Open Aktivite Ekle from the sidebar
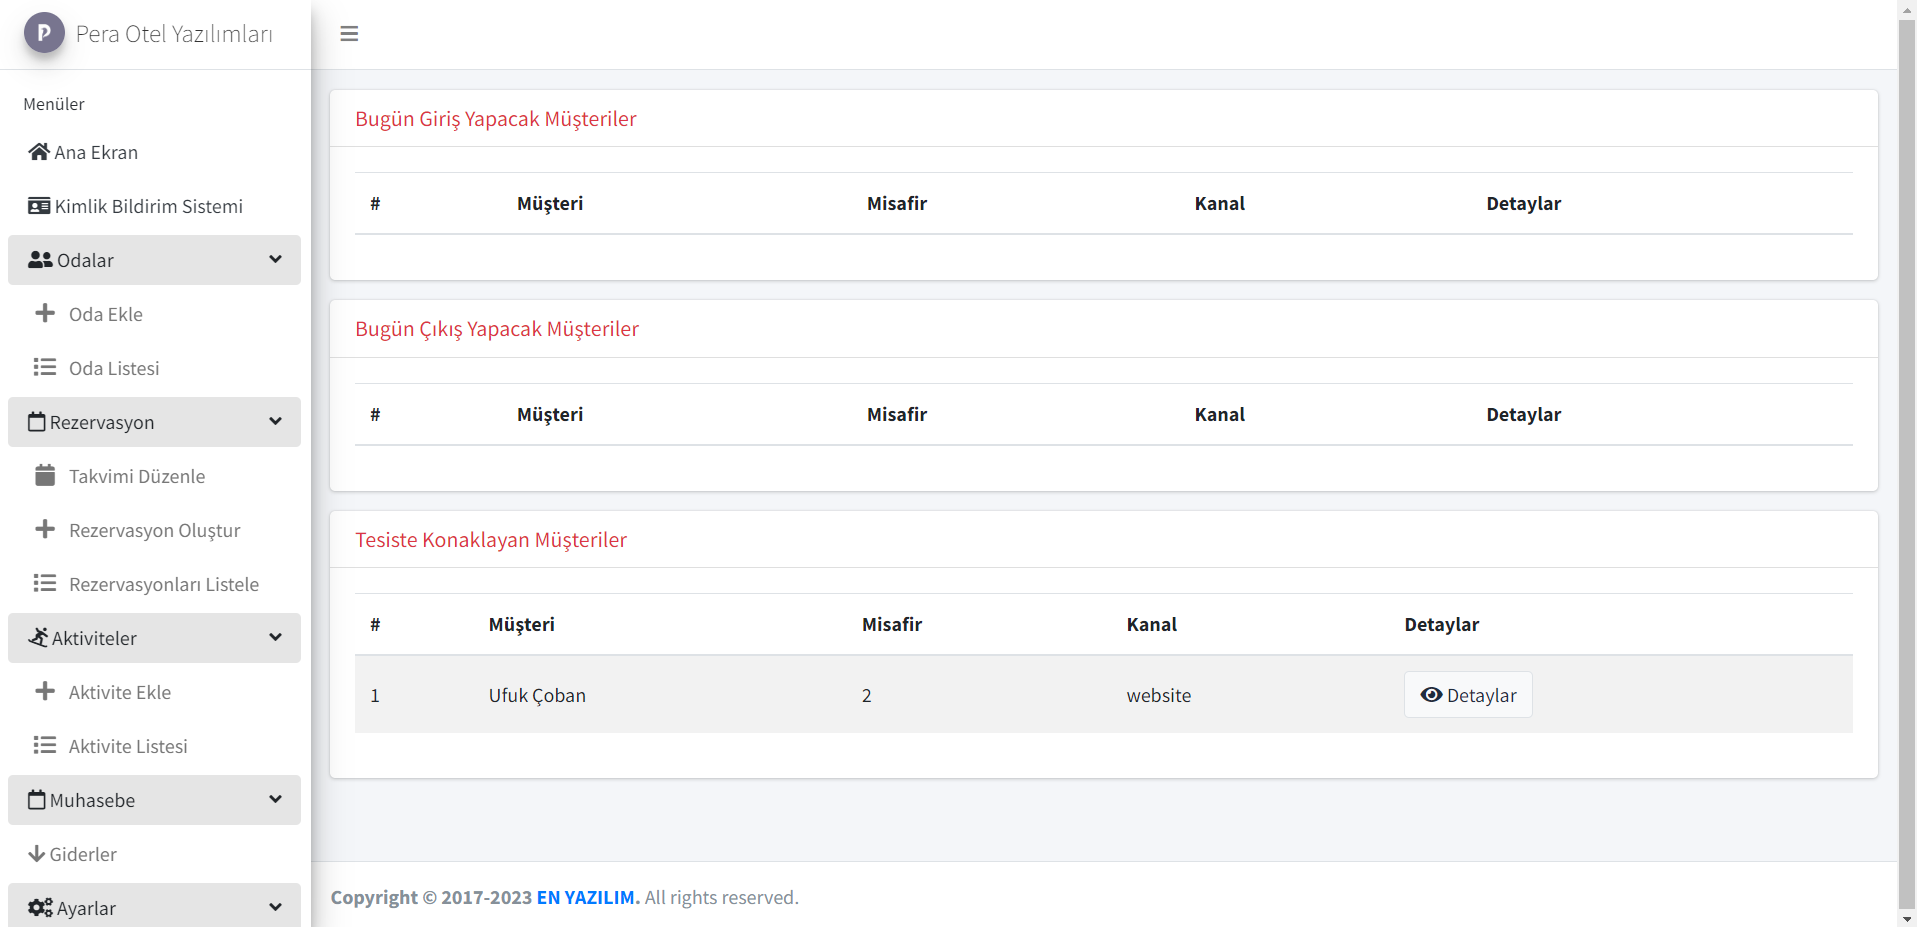Image resolution: width=1917 pixels, height=927 pixels. click(x=119, y=692)
